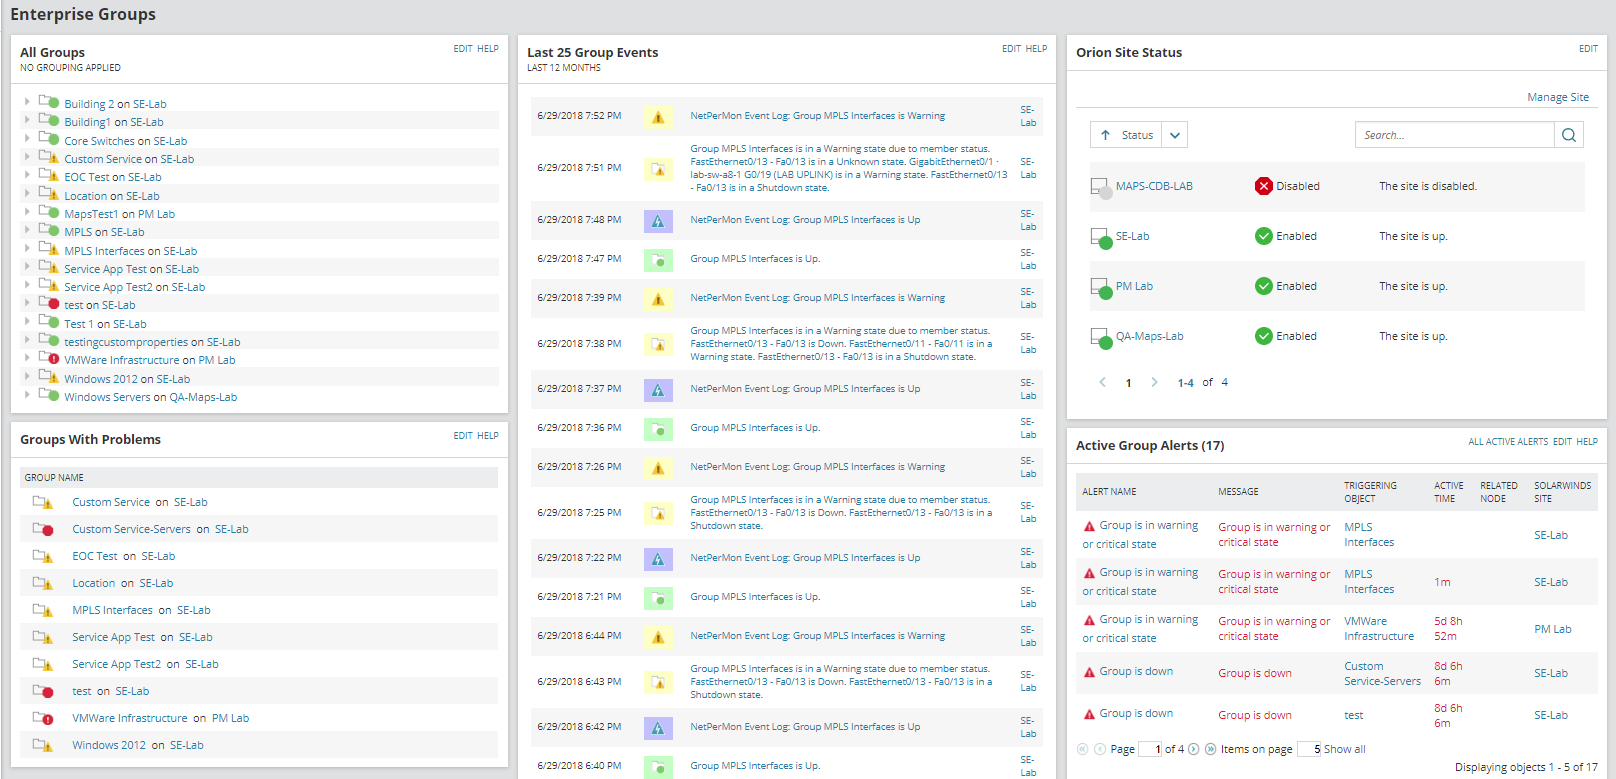This screenshot has width=1616, height=779.
Task: Open the ALL ACTIVE ALERTS link
Action: 1508,442
